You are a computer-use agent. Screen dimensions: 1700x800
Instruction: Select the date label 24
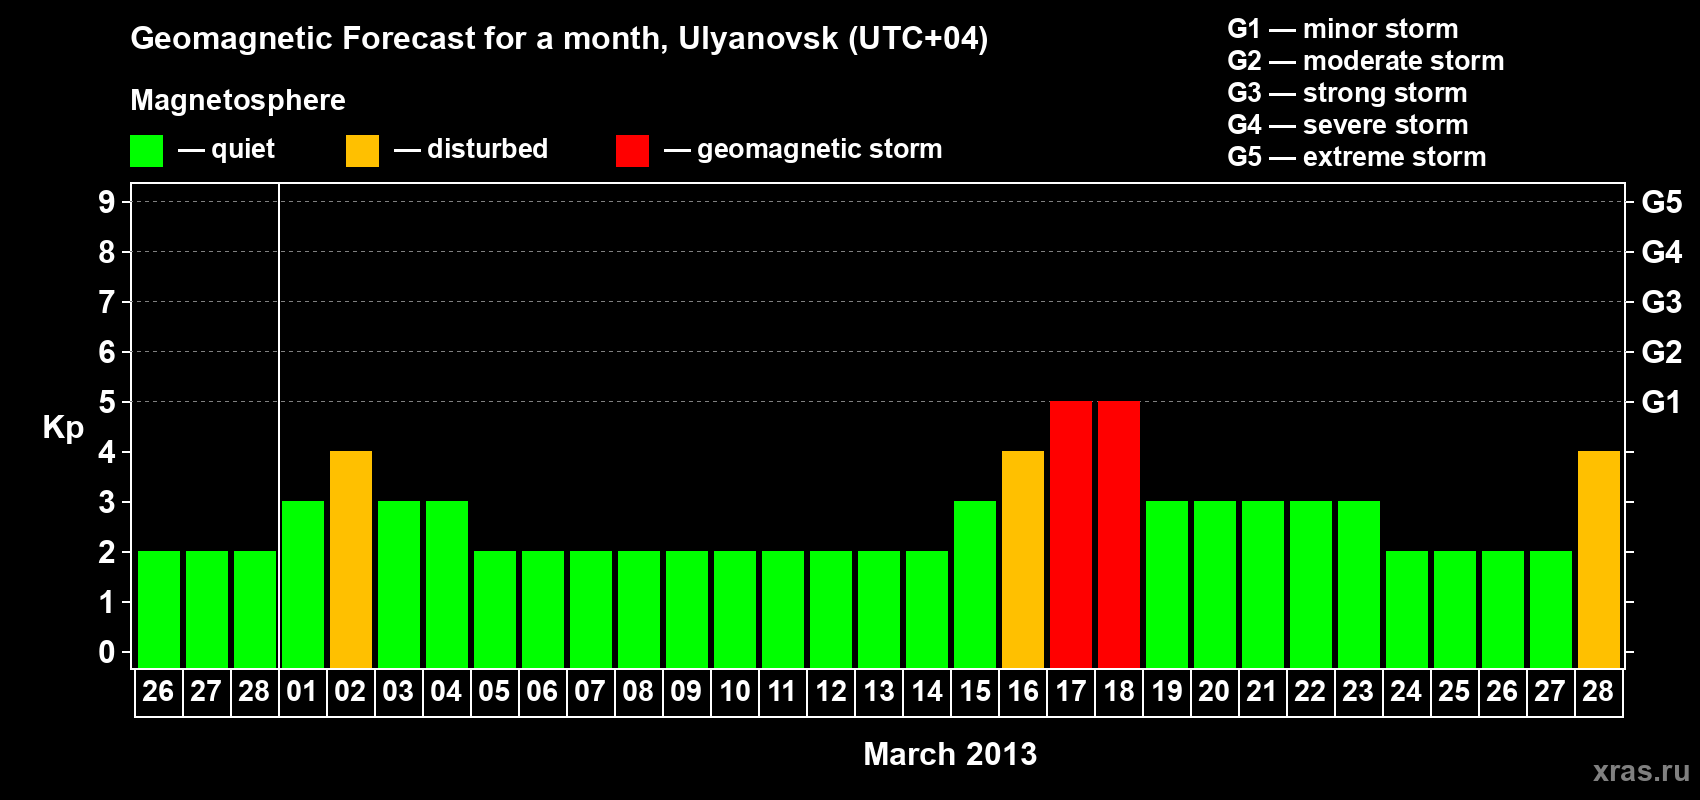(1406, 691)
